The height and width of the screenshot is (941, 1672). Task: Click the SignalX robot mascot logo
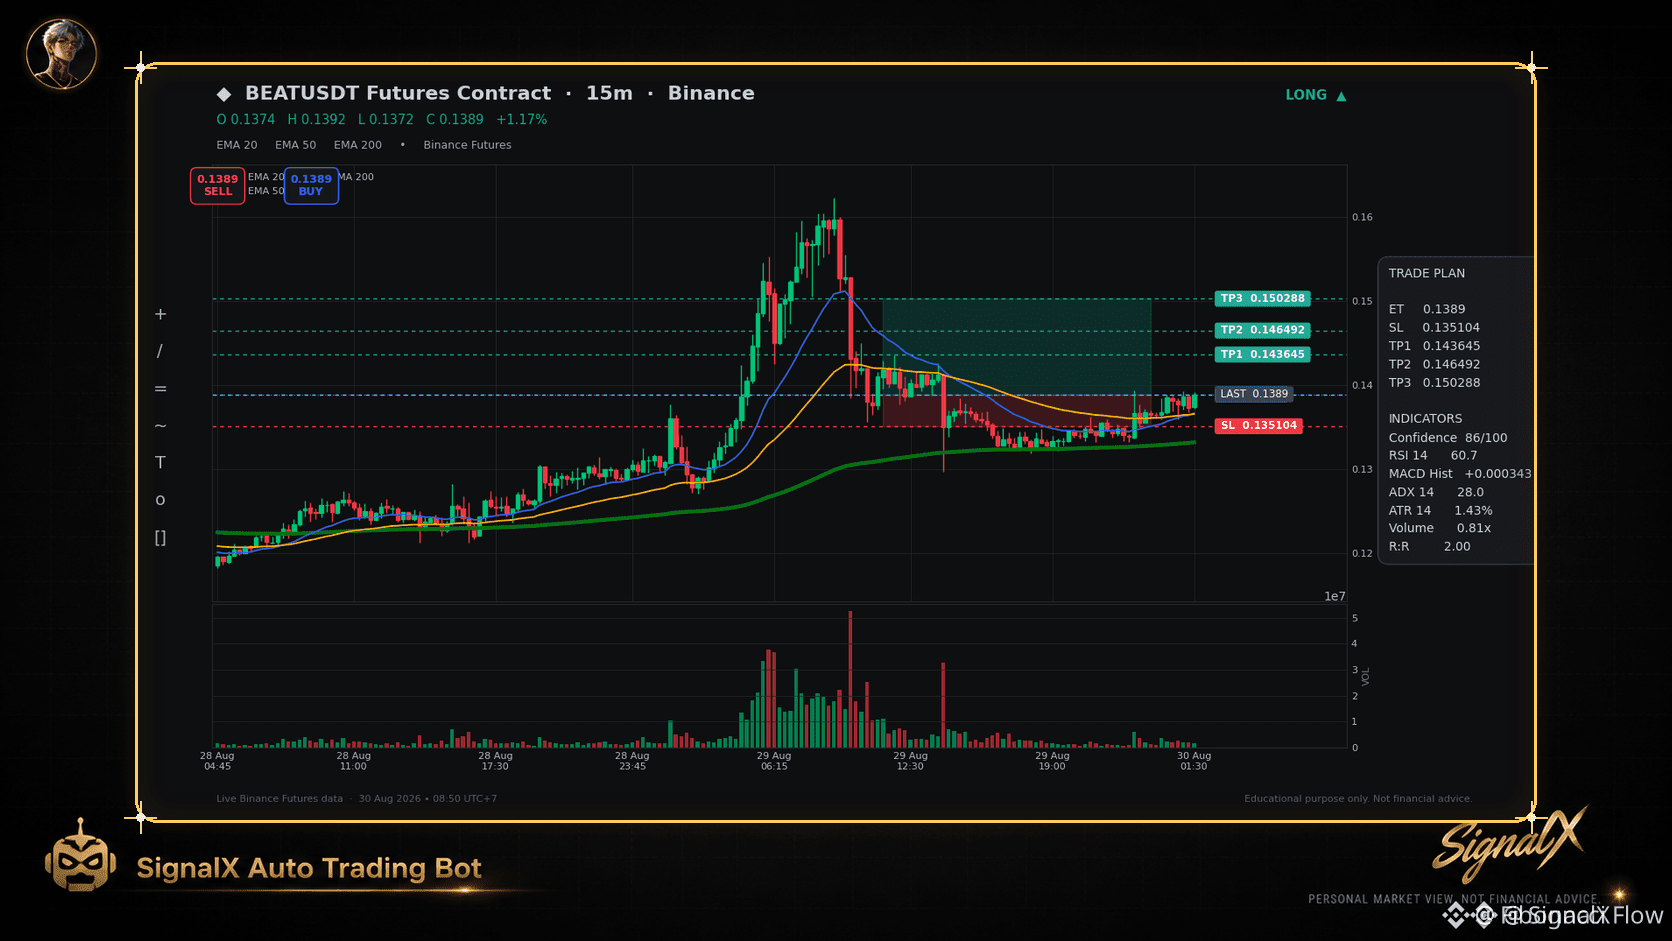coord(80,855)
